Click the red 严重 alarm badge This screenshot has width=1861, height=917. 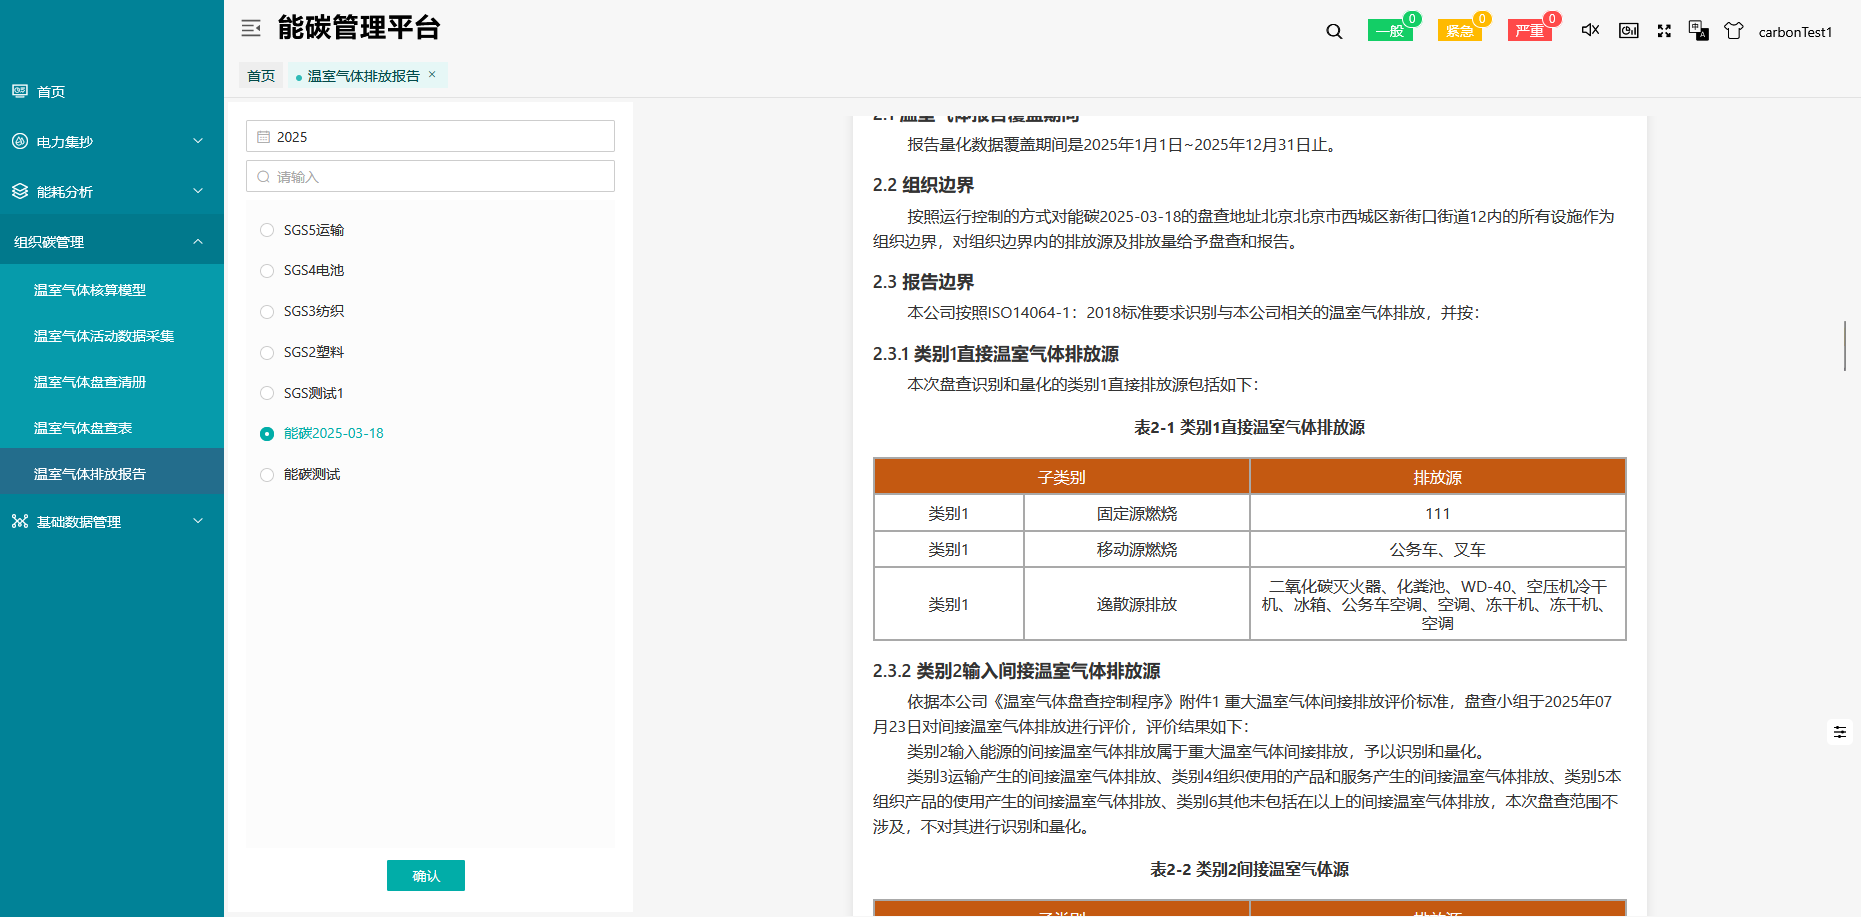(1529, 31)
